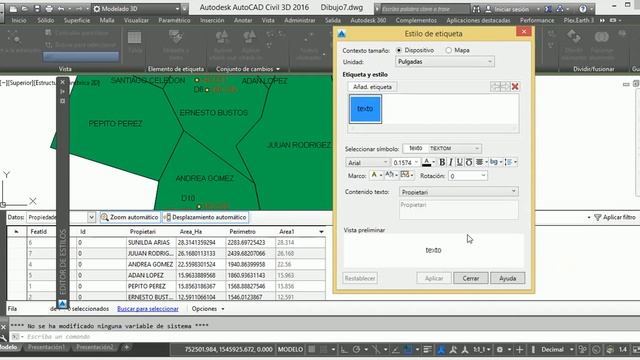The height and width of the screenshot is (360, 640).
Task: Select the blue texto label thumbnail
Action: click(365, 109)
